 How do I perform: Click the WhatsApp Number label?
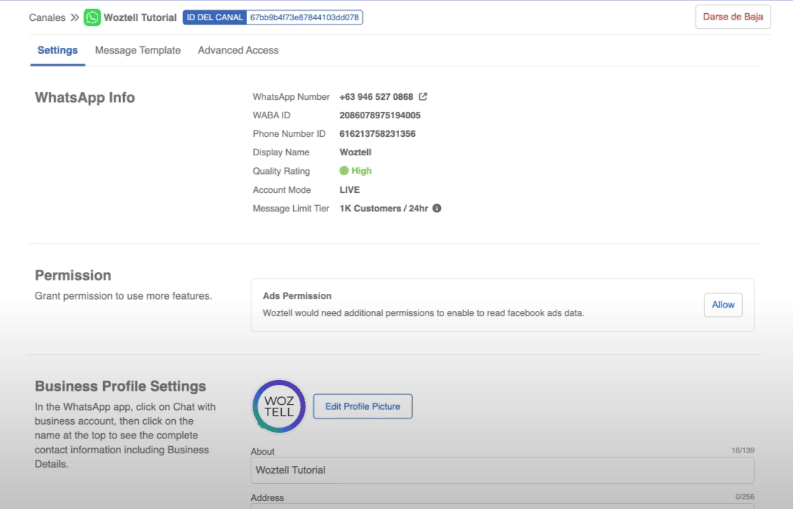click(x=291, y=97)
